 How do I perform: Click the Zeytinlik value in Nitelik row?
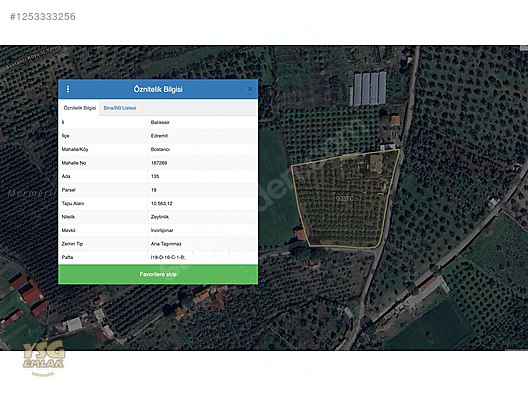(160, 217)
